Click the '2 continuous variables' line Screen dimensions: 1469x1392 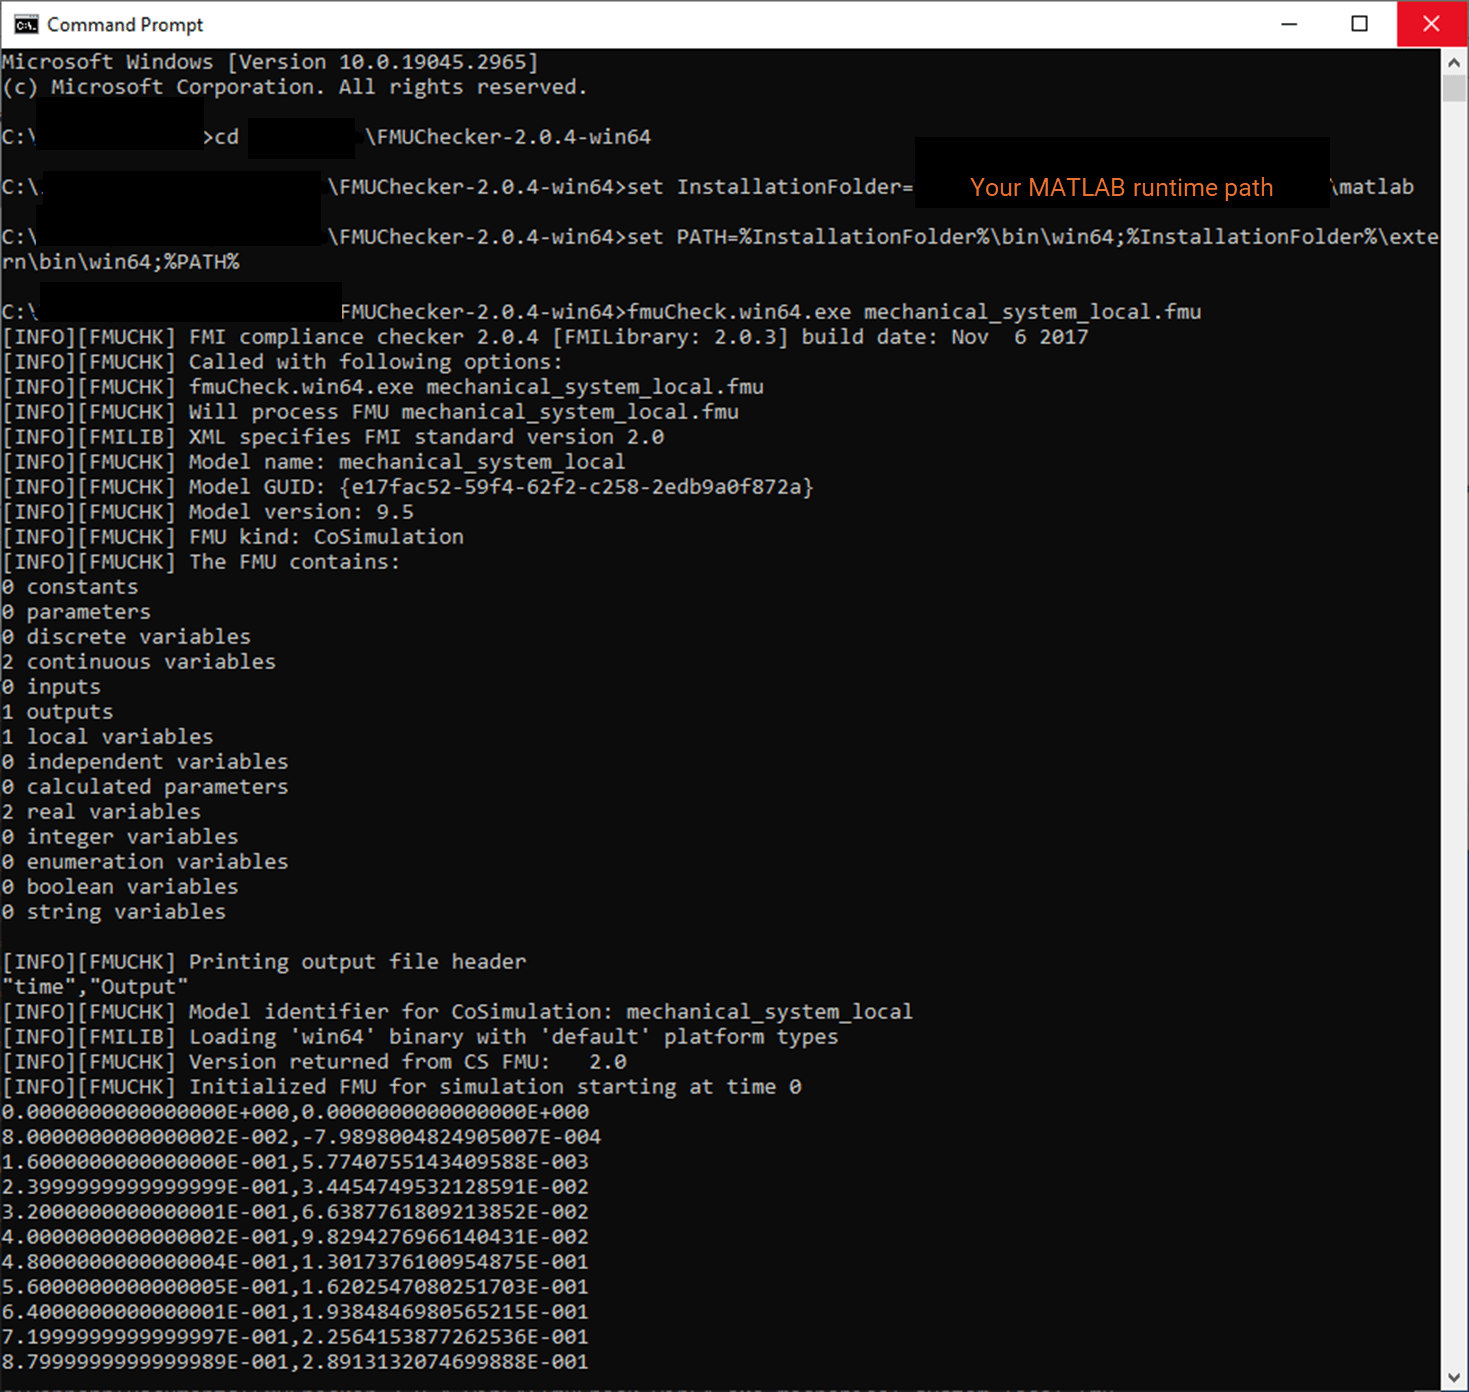(x=139, y=662)
